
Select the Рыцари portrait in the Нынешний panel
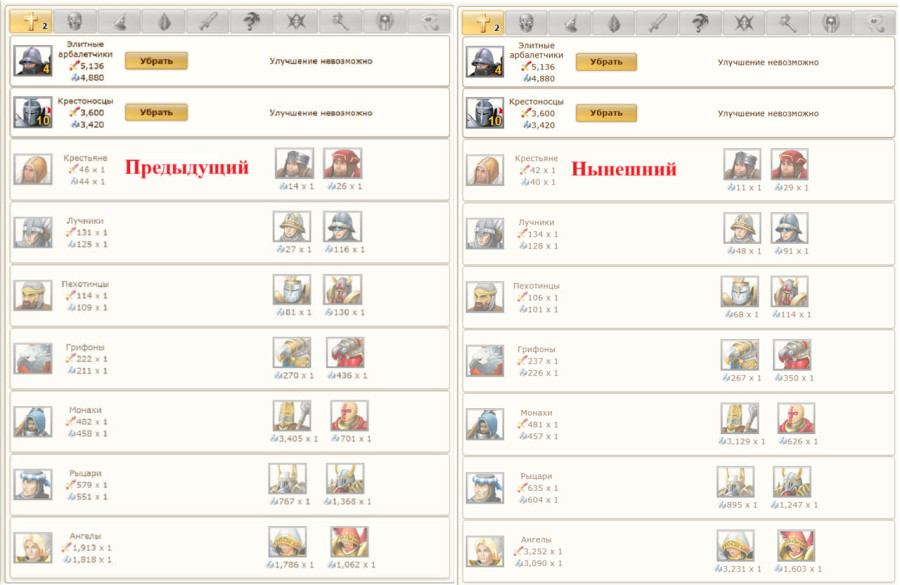tap(485, 488)
